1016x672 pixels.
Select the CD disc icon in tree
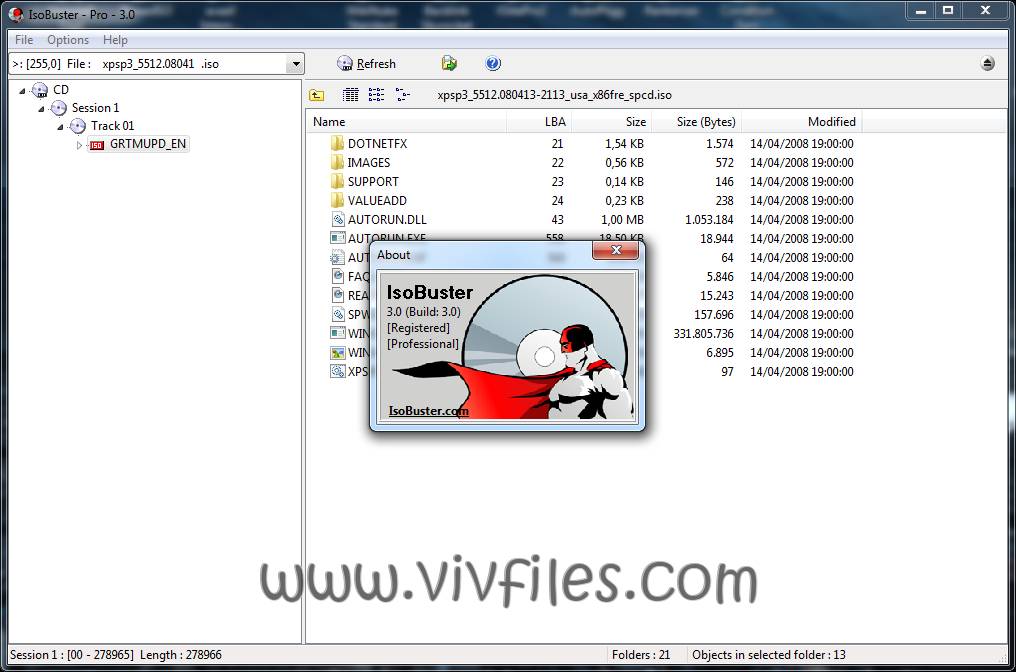click(x=40, y=90)
